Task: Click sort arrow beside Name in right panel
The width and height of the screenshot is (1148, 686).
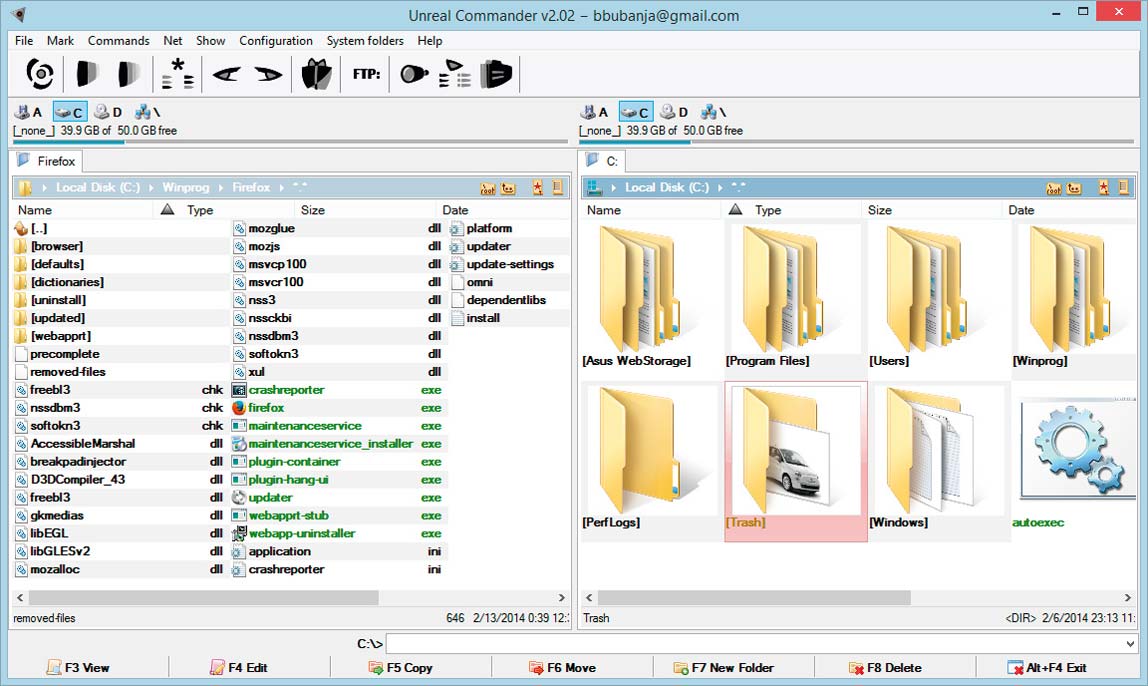Action: click(736, 210)
